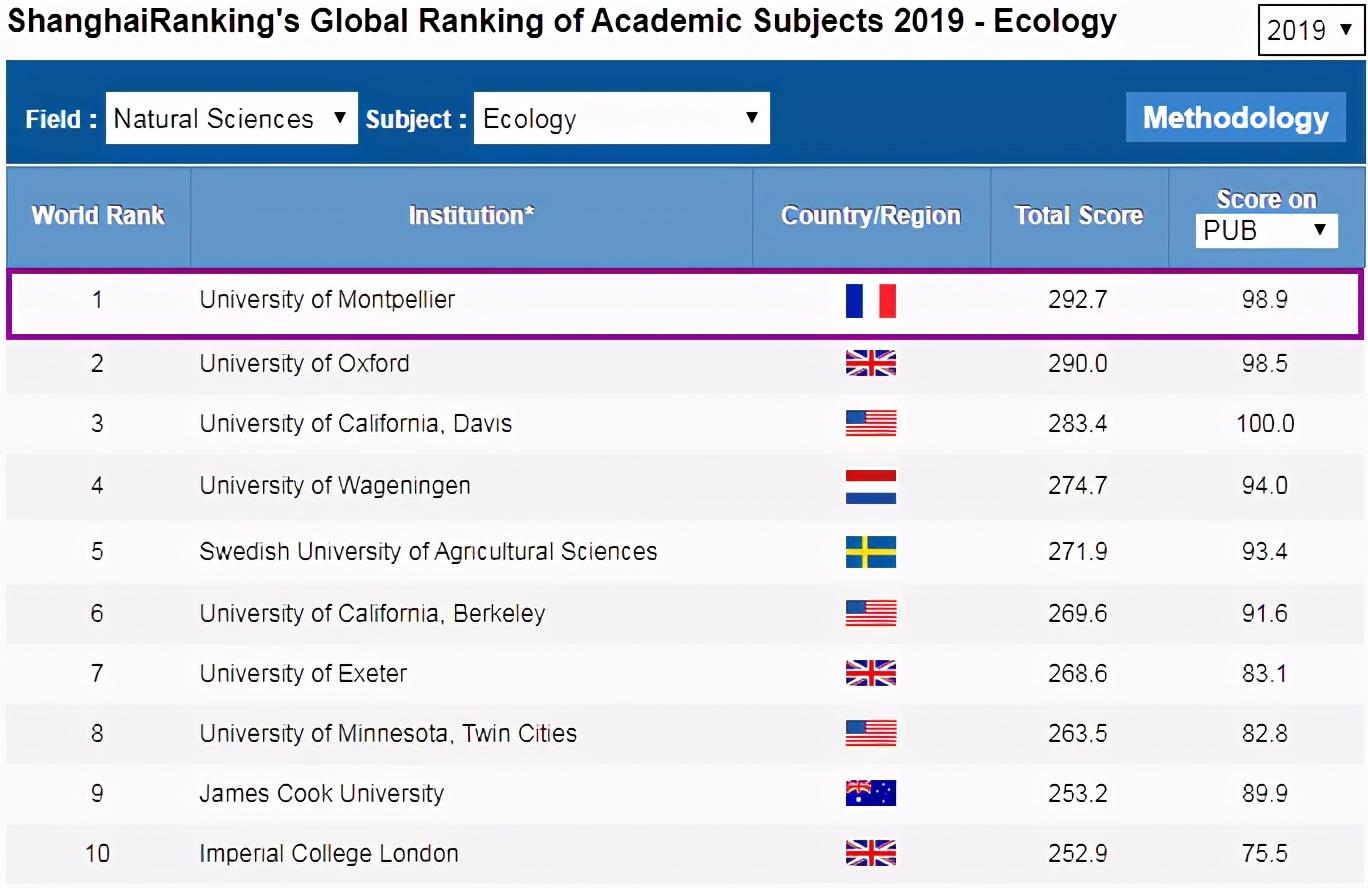1368x888 pixels.
Task: Click the Swedish flag icon
Action: tap(871, 552)
